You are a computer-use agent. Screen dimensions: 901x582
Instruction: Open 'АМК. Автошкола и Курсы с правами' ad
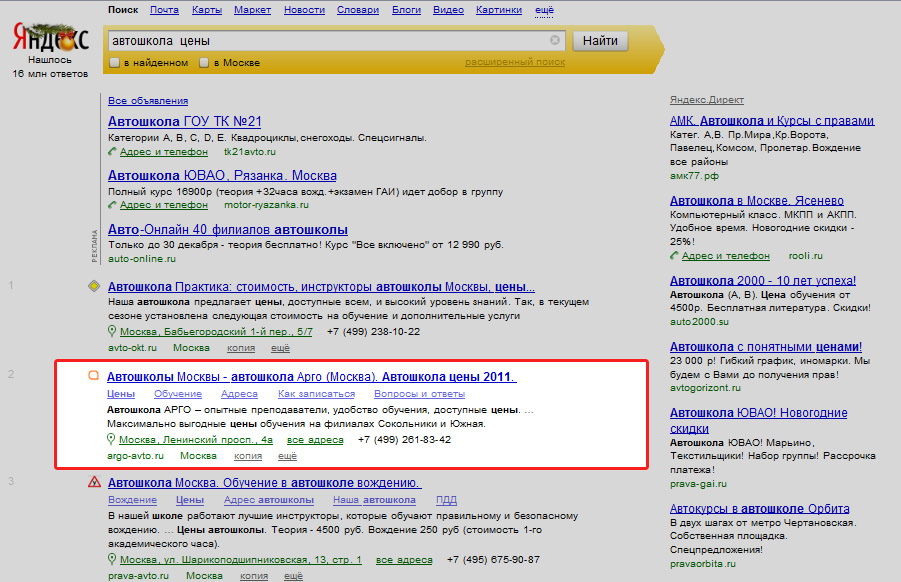772,121
